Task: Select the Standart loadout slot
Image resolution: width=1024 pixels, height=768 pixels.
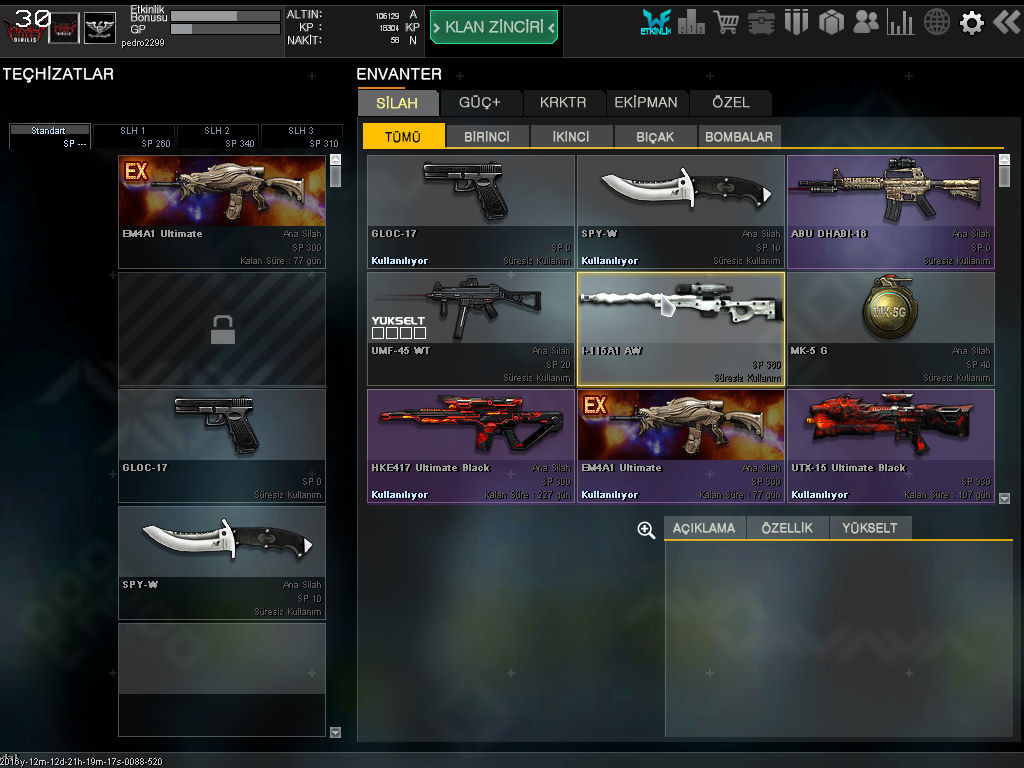Action: (50, 136)
